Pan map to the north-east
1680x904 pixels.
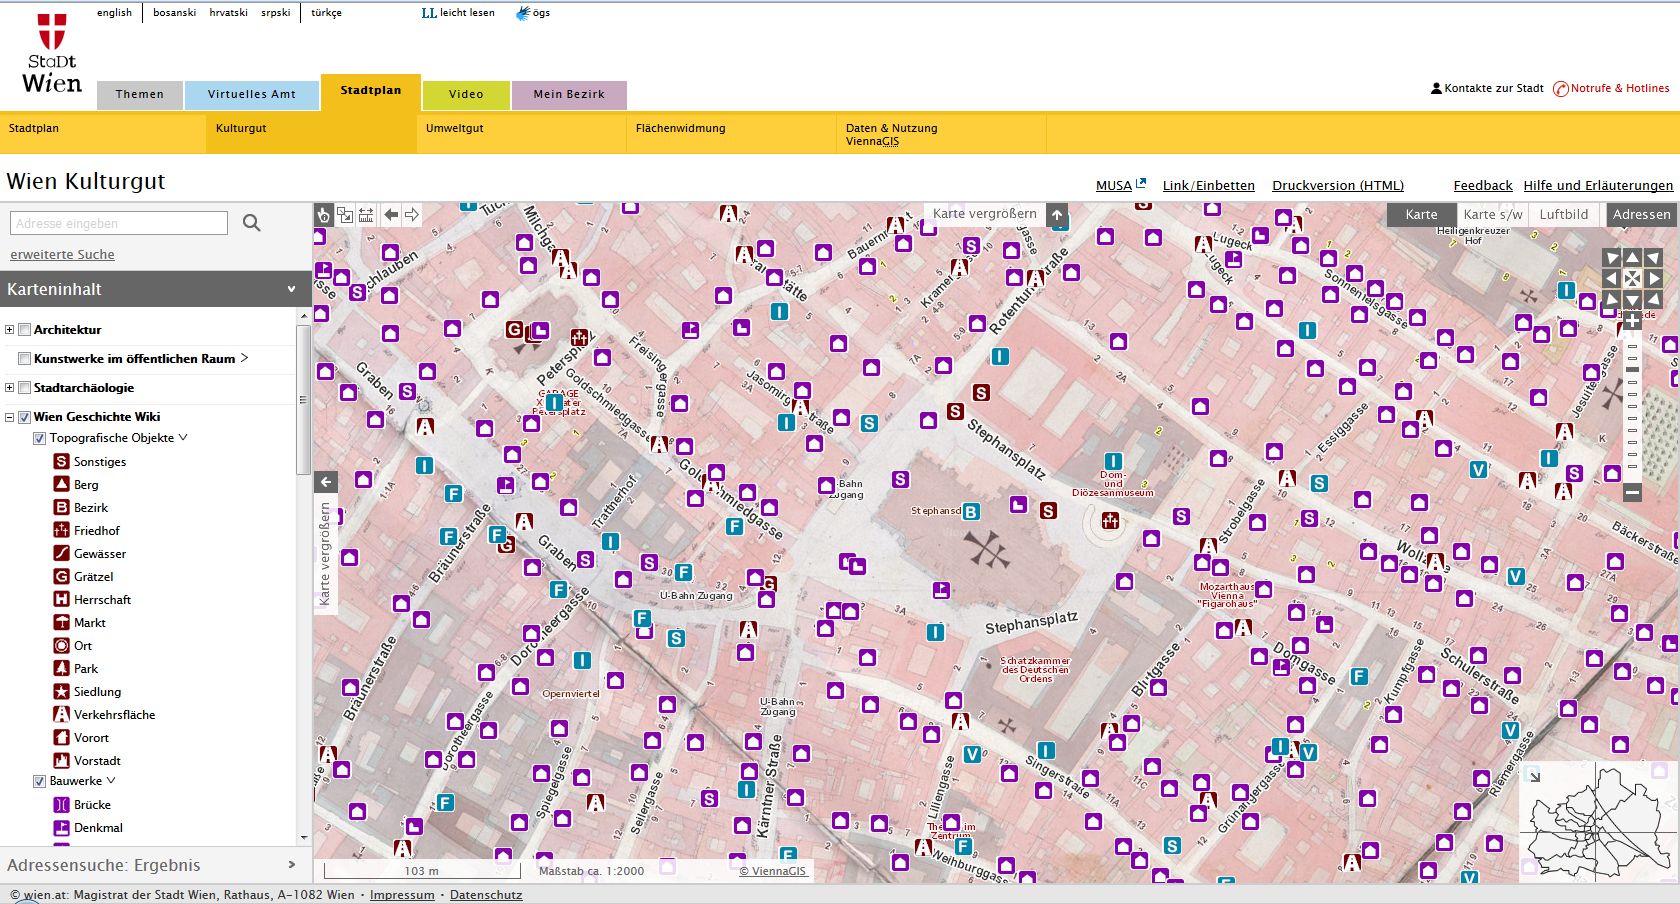[1654, 258]
